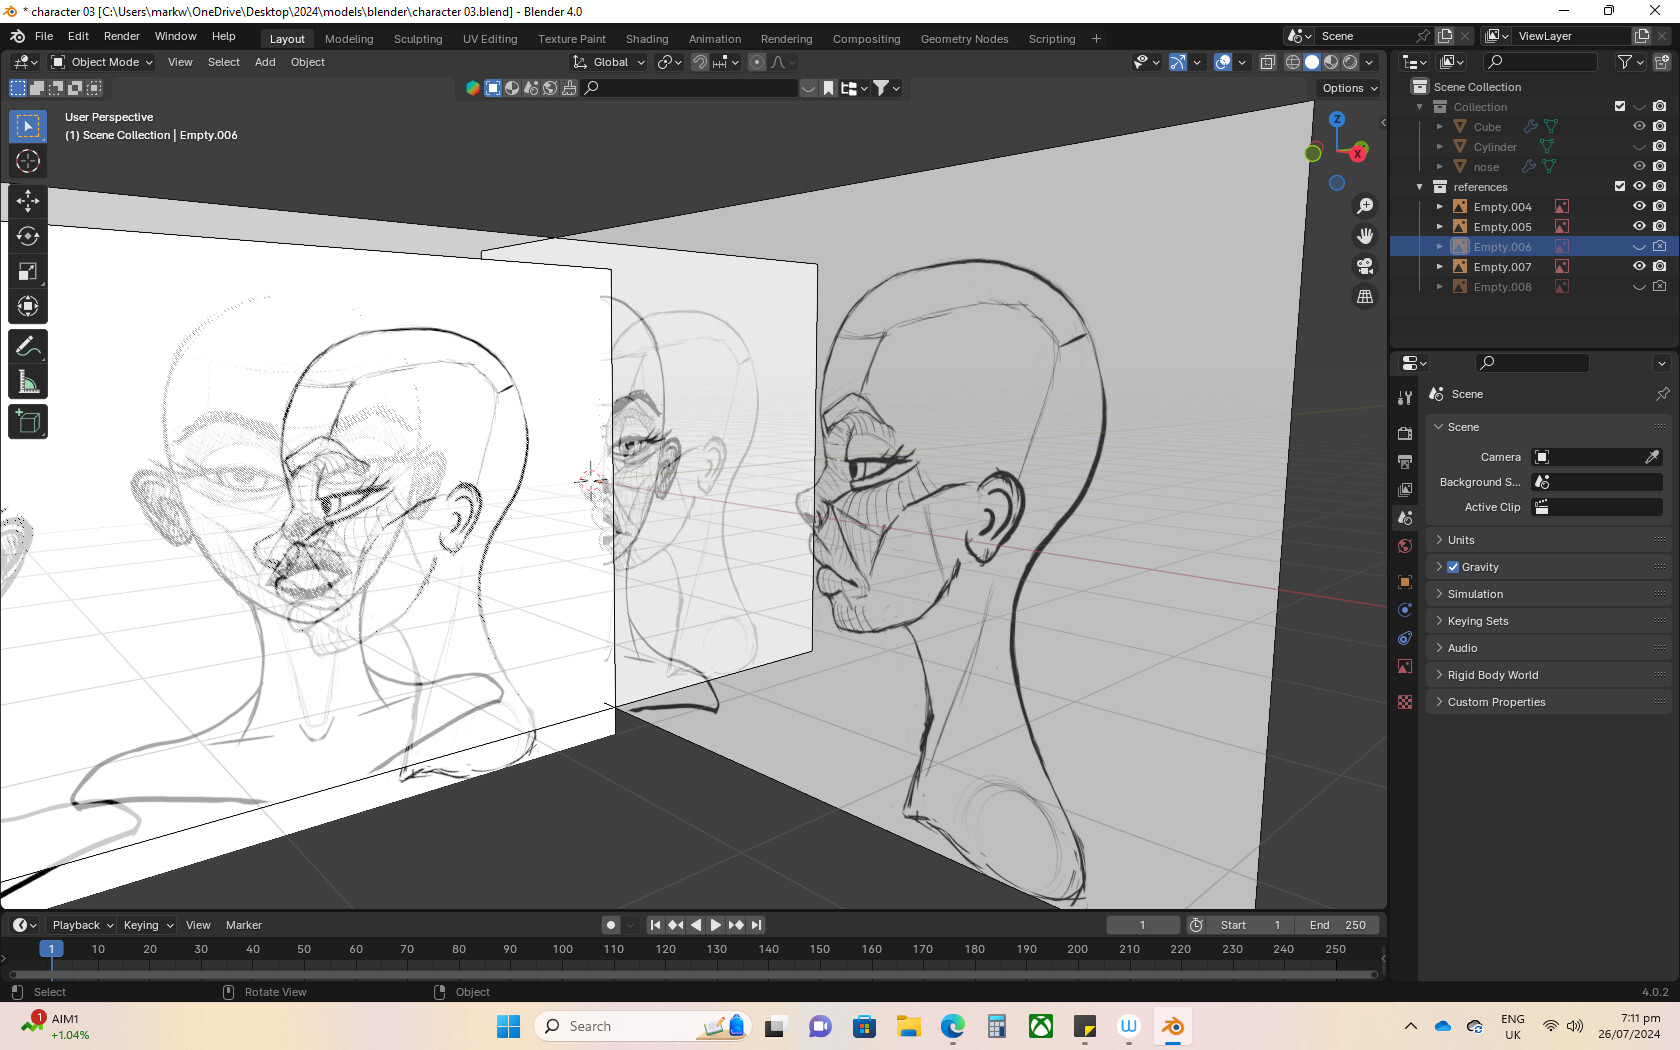Click the Play animation button
The image size is (1680, 1050).
(716, 925)
